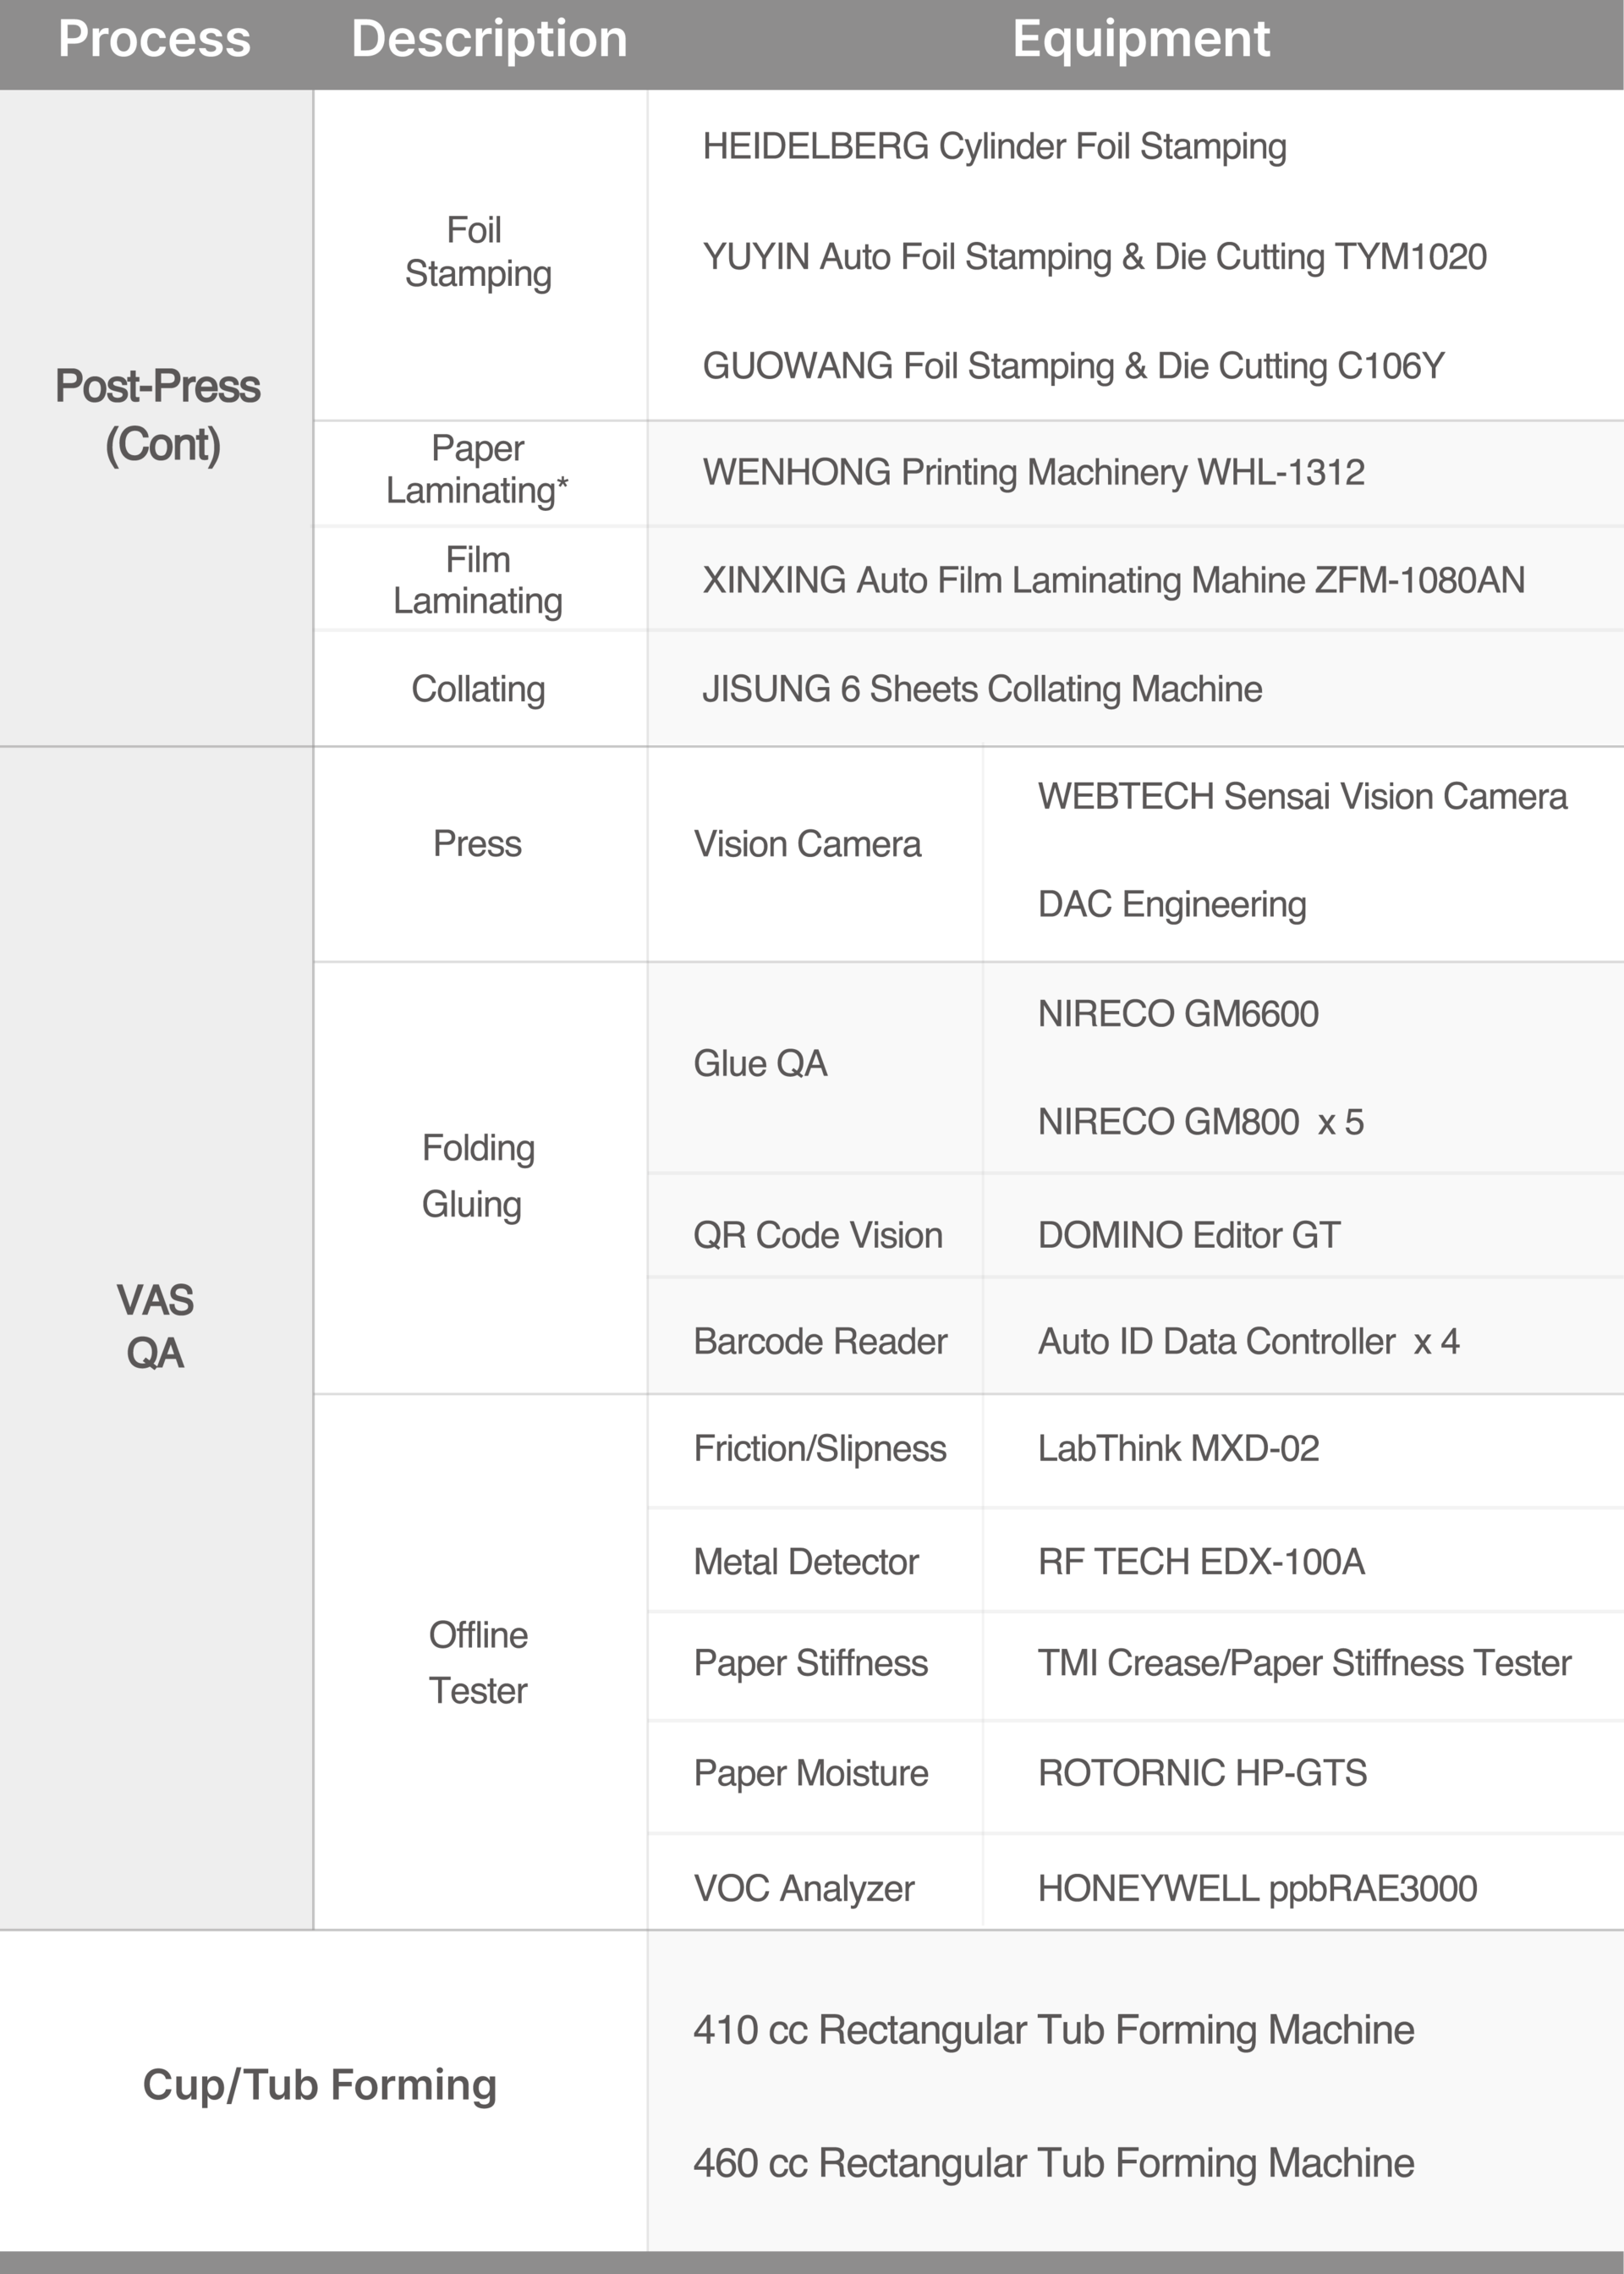This screenshot has width=1624, height=2274.
Task: Click Auto ID Data Controller x 4
Action: click(x=1248, y=1342)
